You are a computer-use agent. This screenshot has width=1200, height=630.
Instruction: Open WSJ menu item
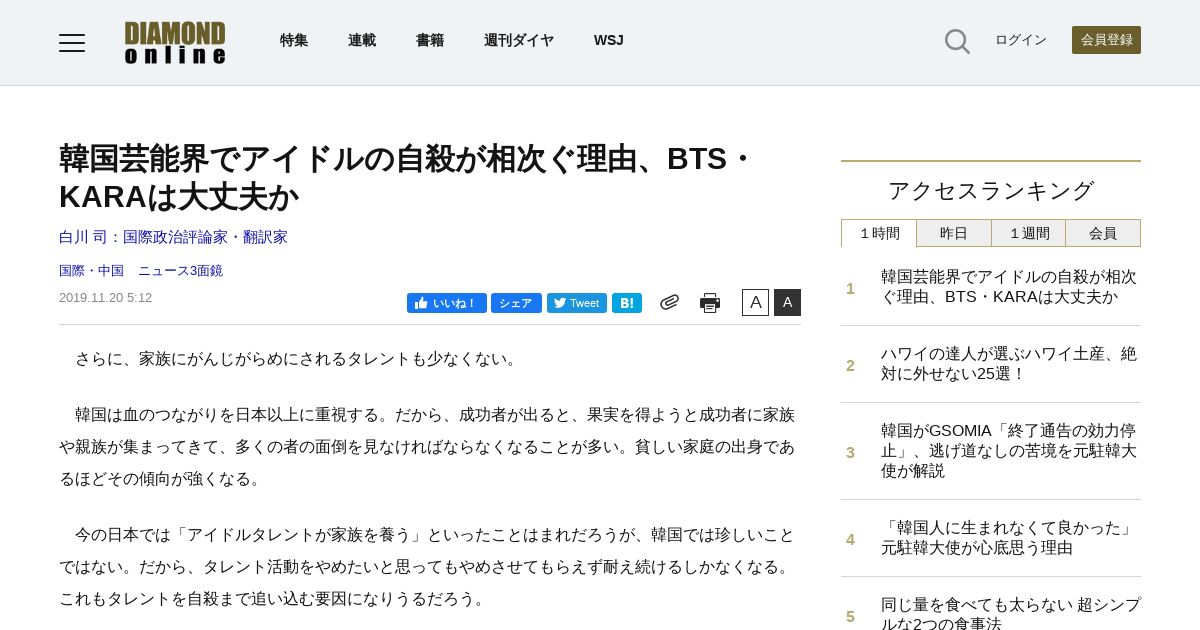pyautogui.click(x=609, y=40)
